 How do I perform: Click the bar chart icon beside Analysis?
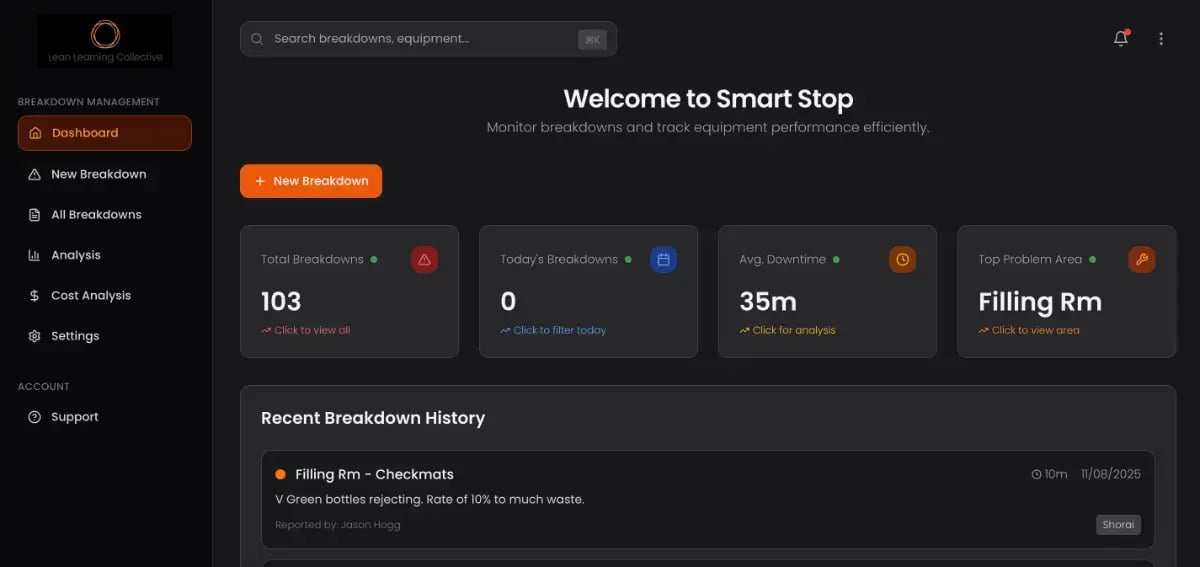pos(35,255)
